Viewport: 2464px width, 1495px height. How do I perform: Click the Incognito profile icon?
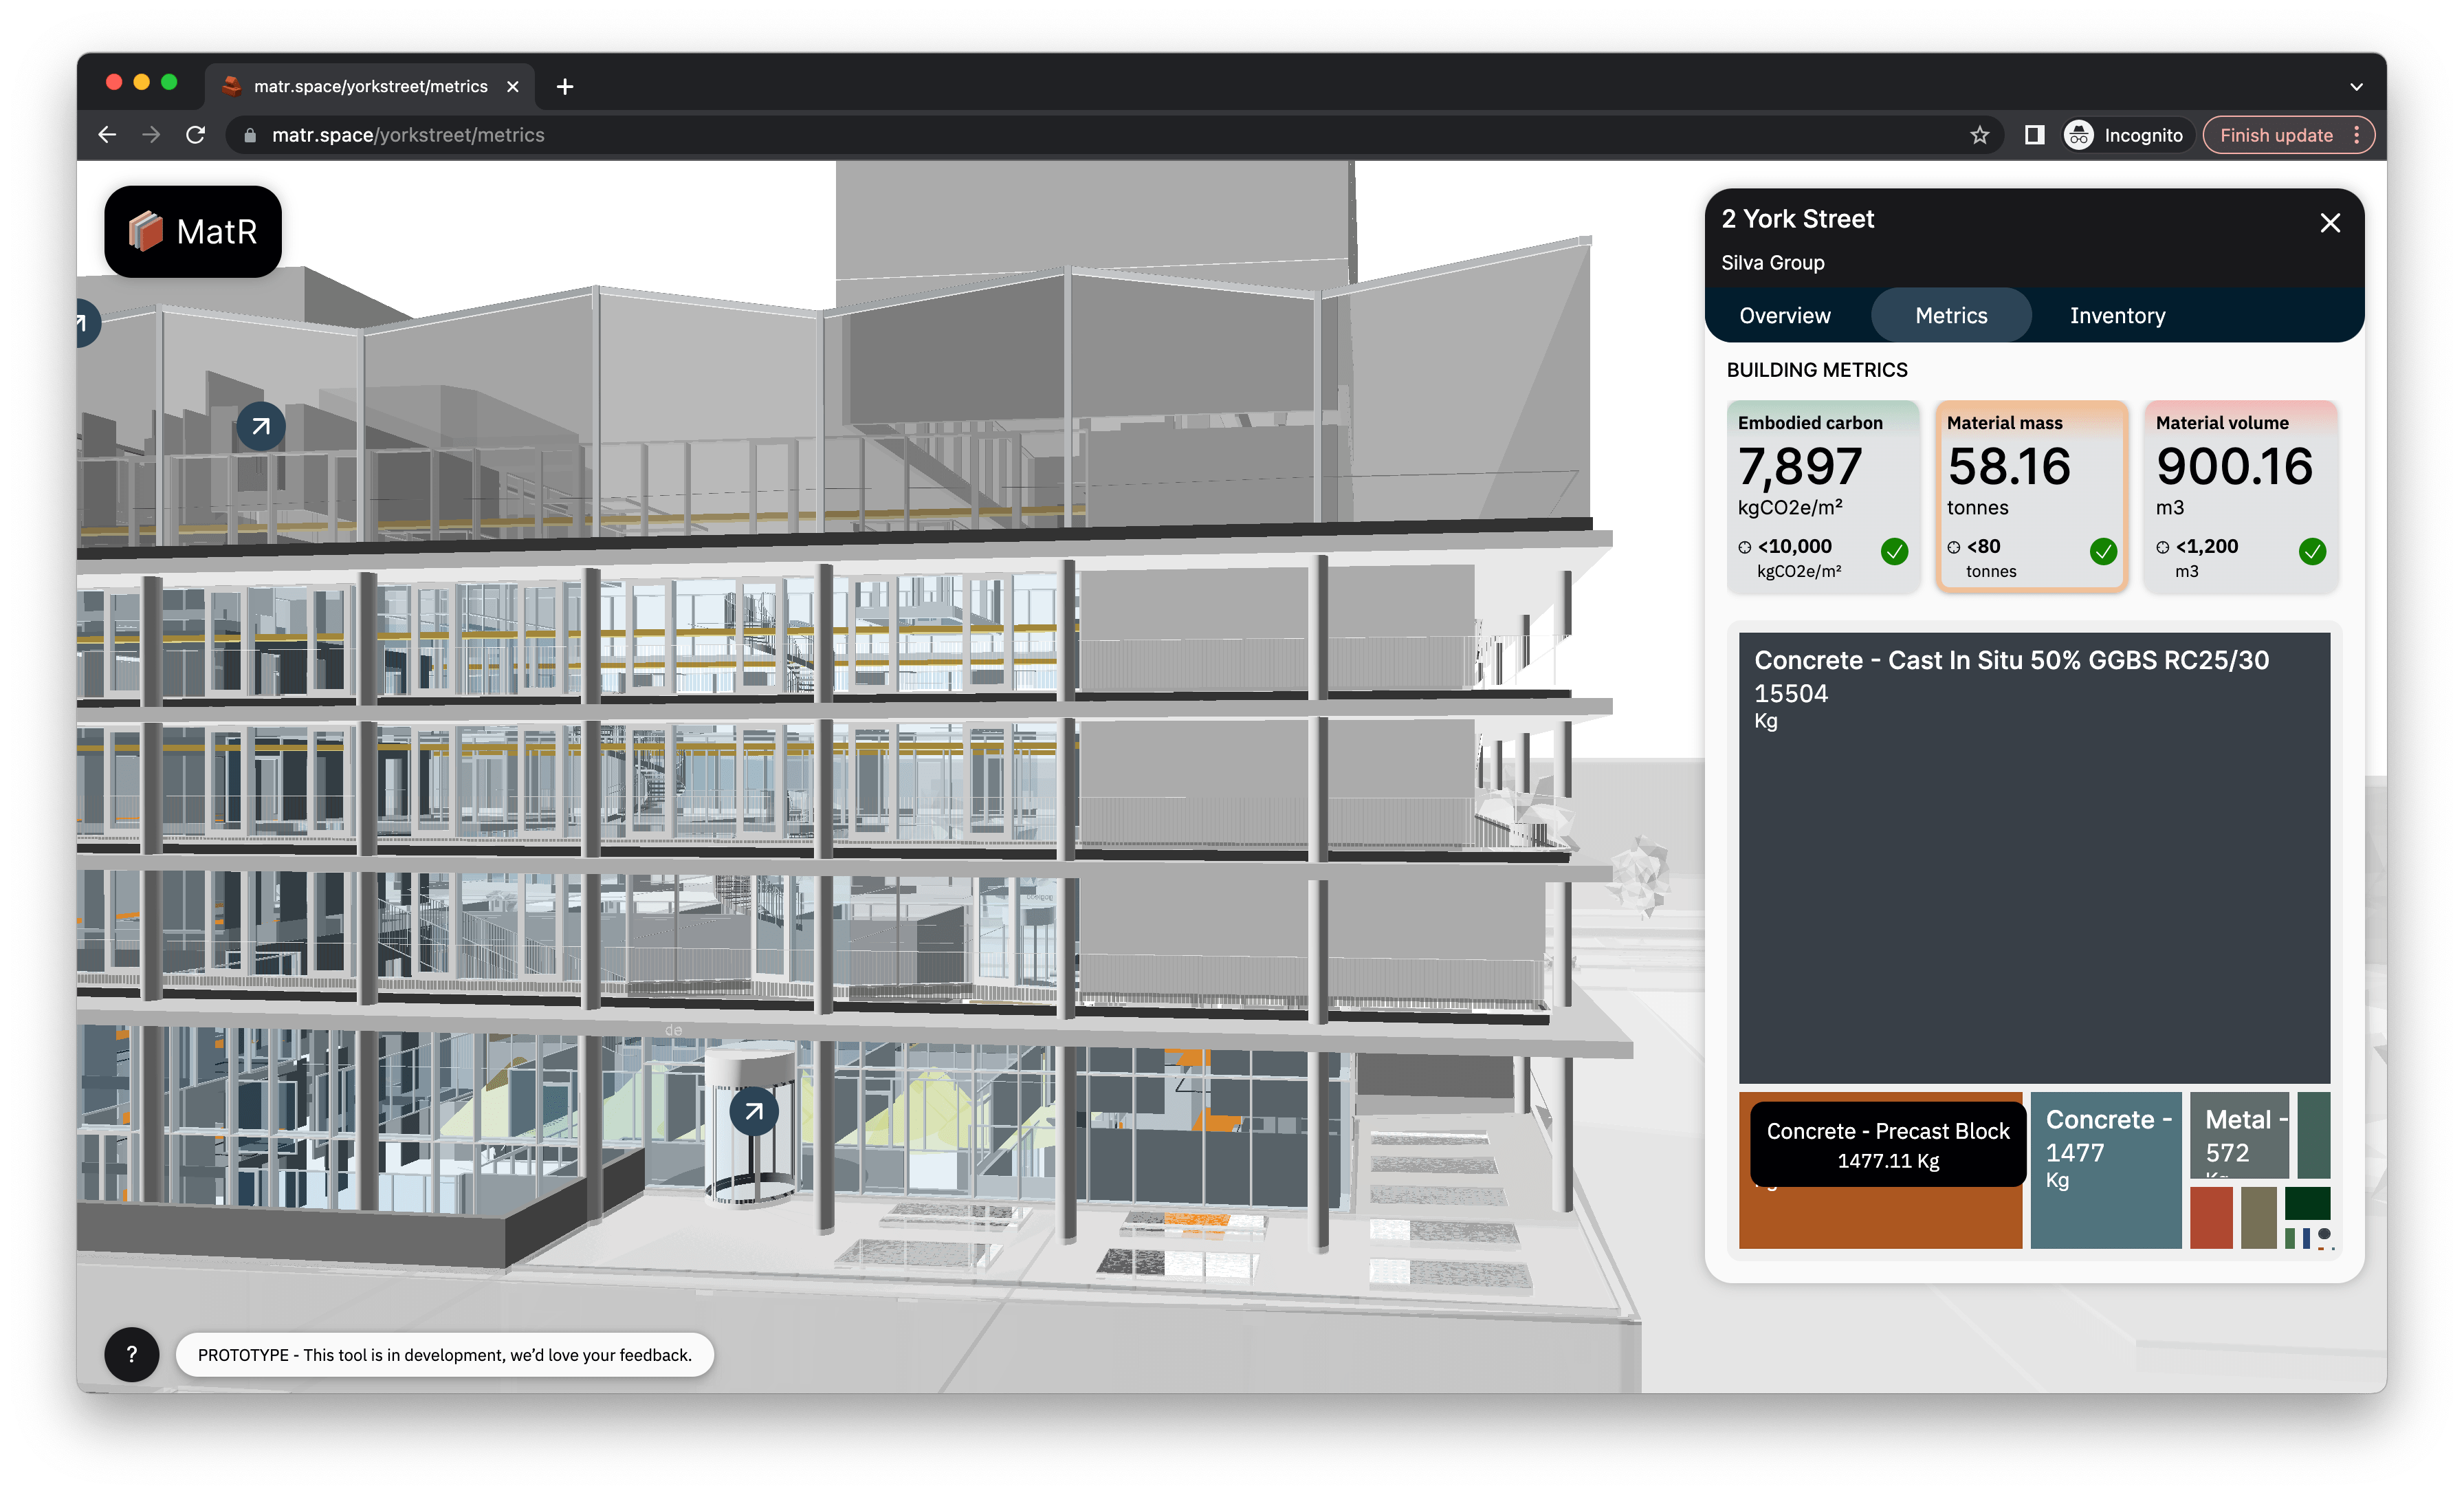pos(2079,135)
